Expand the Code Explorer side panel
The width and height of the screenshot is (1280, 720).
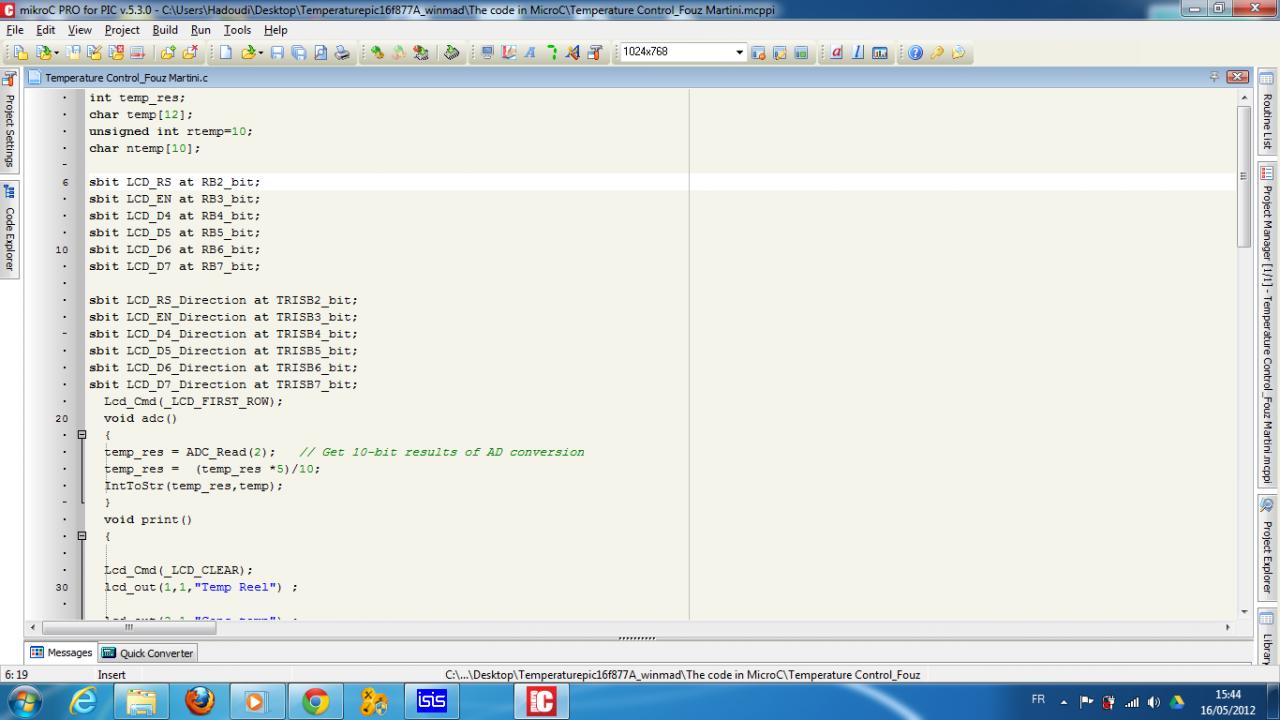click(10, 229)
